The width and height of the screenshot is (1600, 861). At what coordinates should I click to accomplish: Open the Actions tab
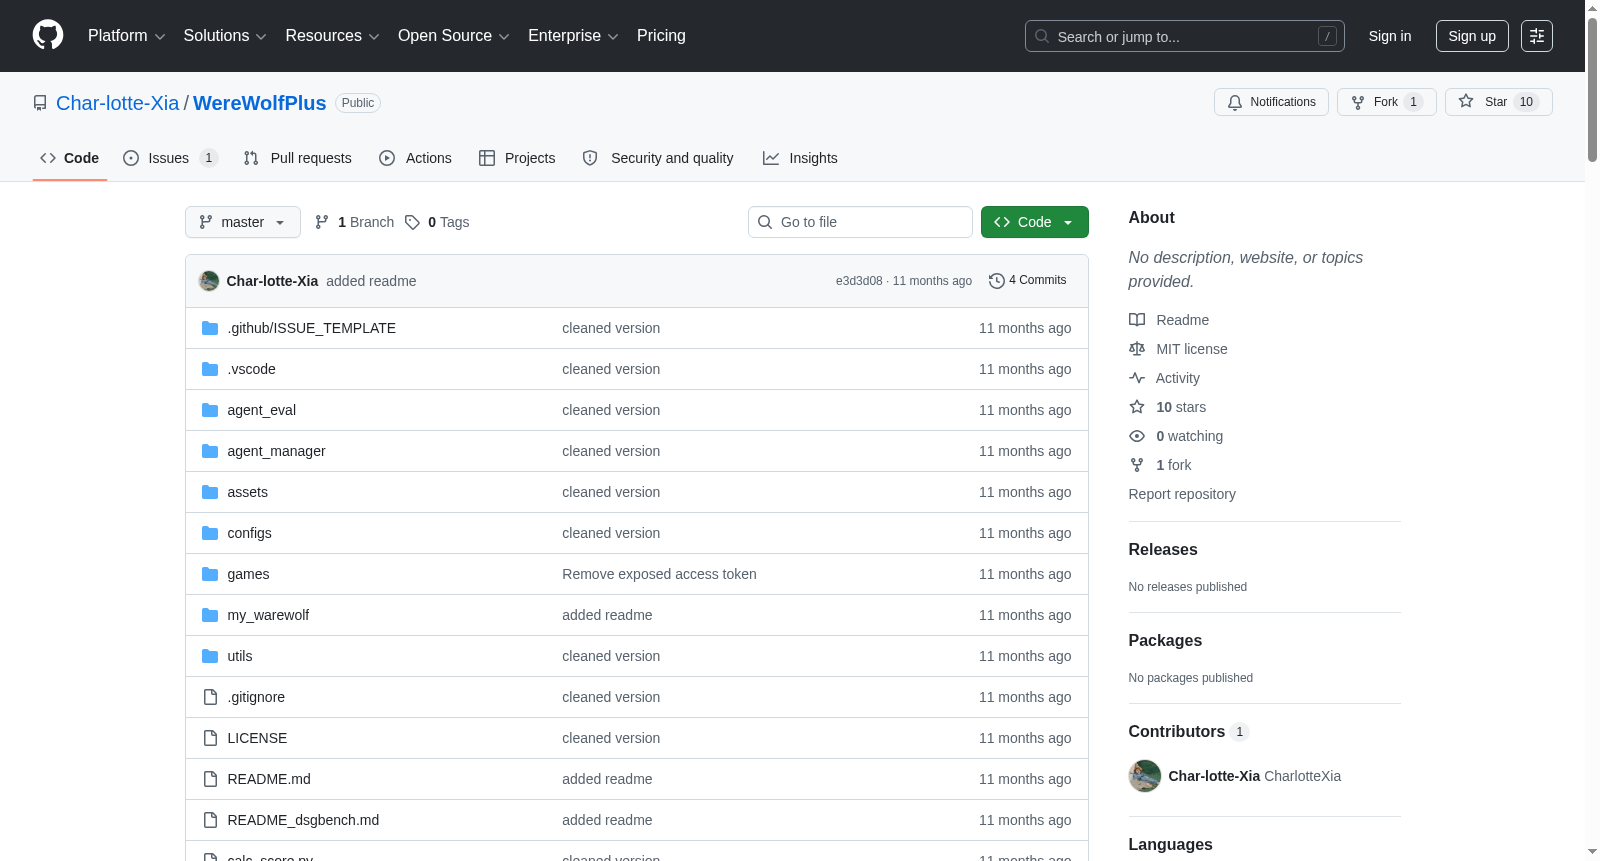click(x=416, y=158)
